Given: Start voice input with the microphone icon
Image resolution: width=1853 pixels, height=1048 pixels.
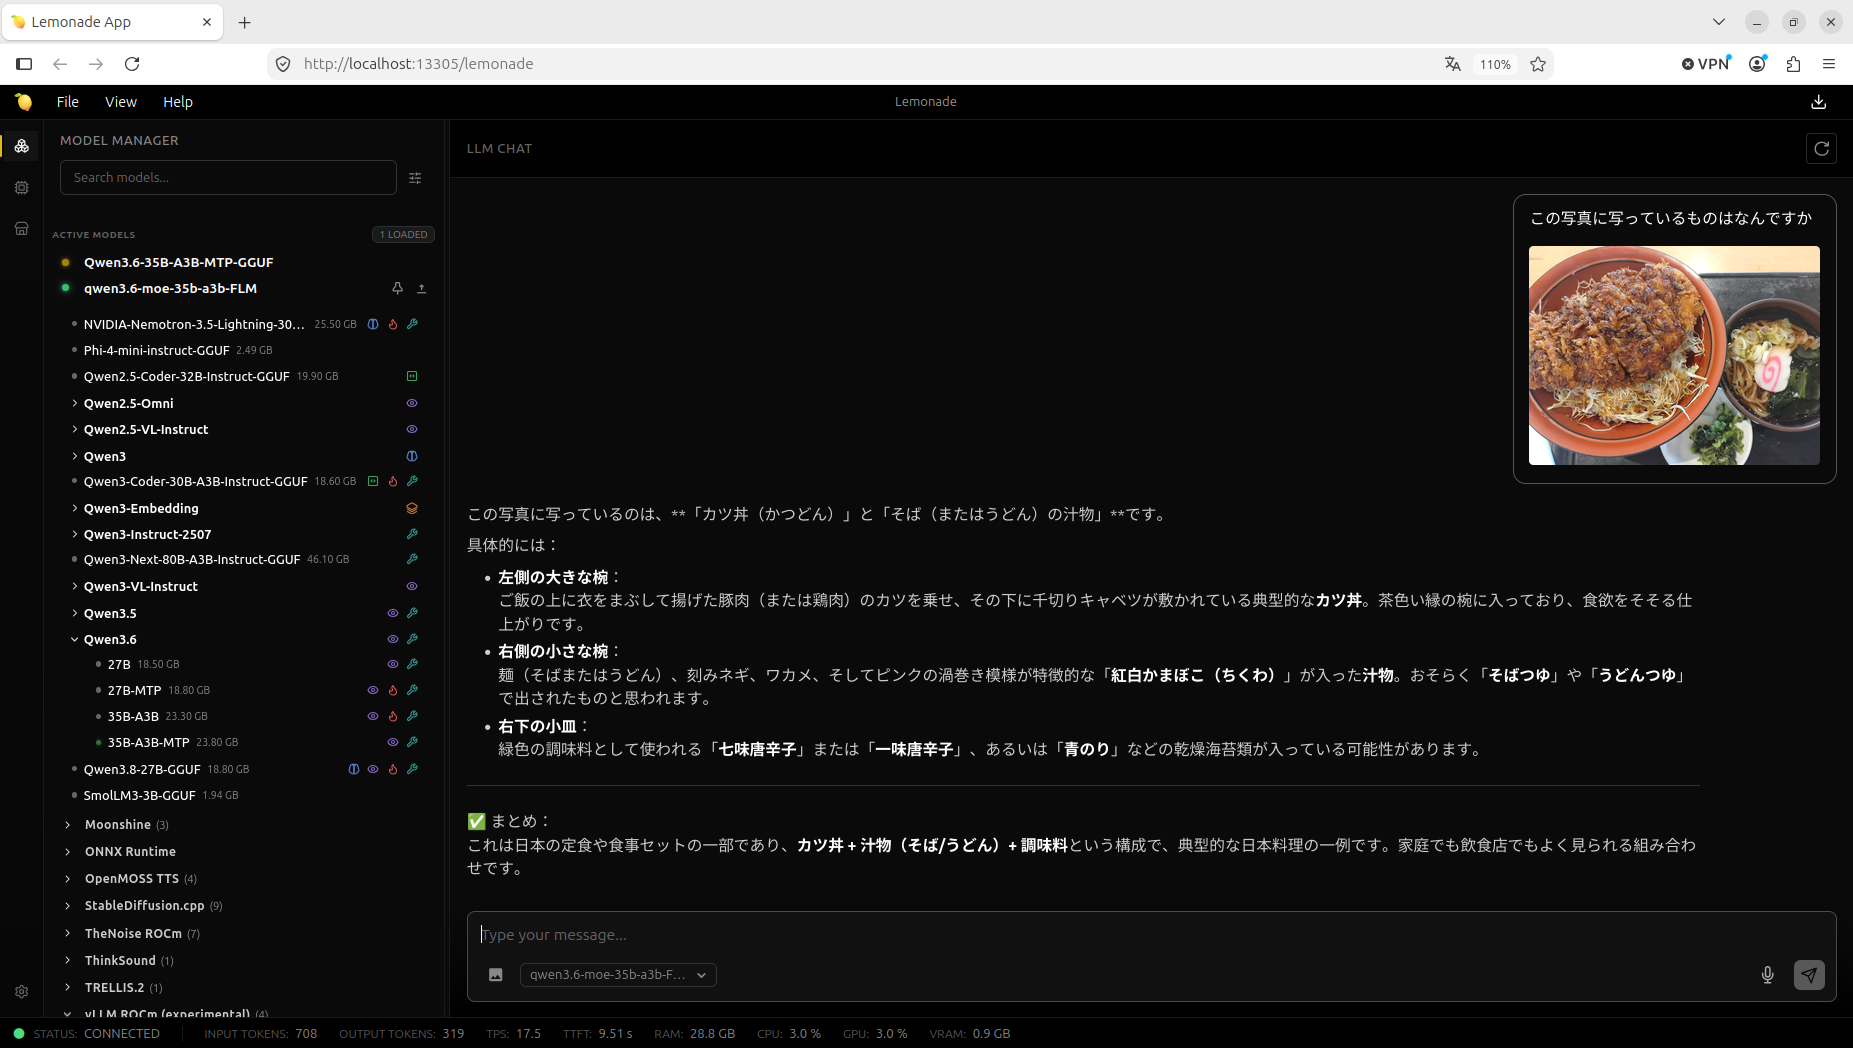Looking at the screenshot, I should point(1767,975).
